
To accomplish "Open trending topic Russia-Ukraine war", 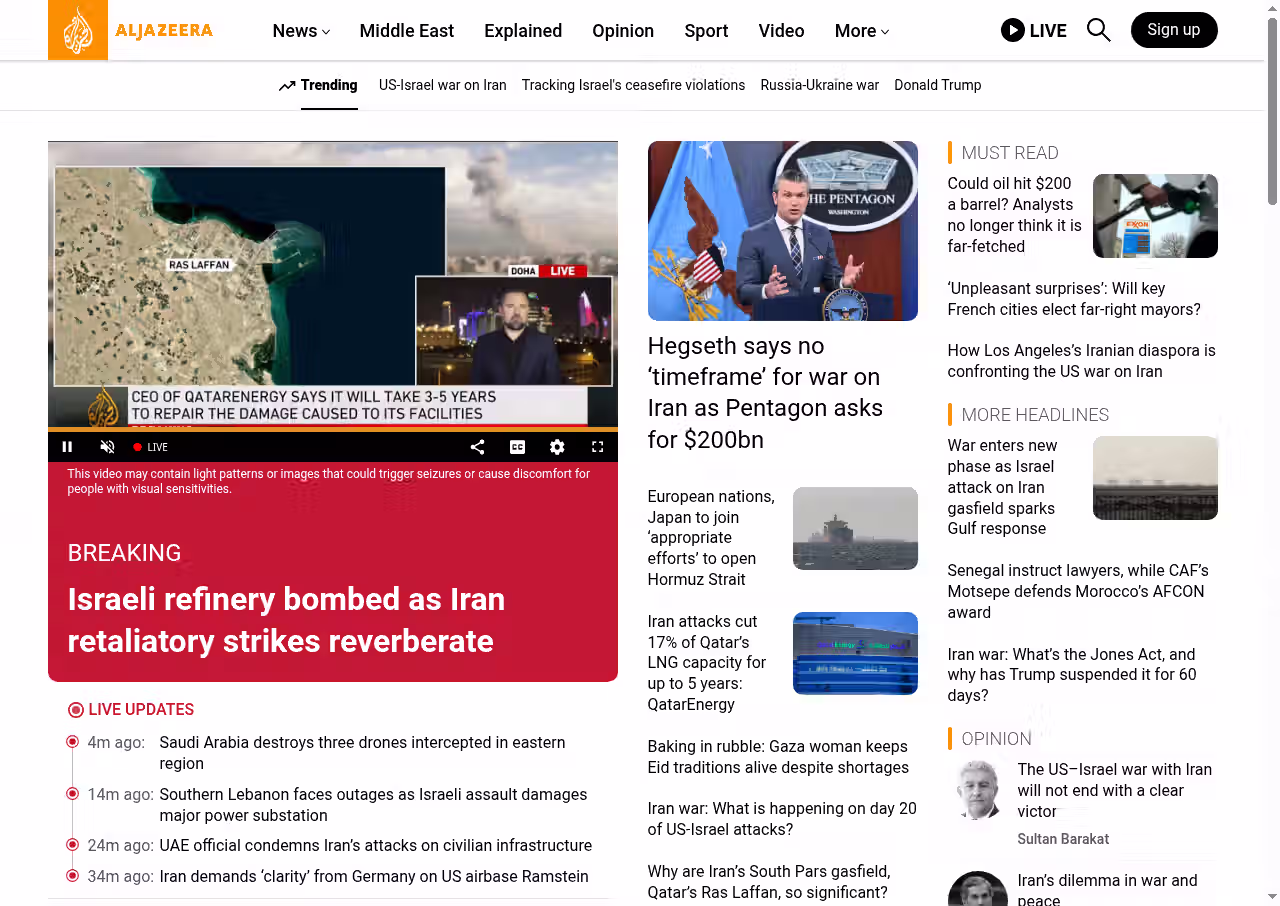I will [819, 85].
